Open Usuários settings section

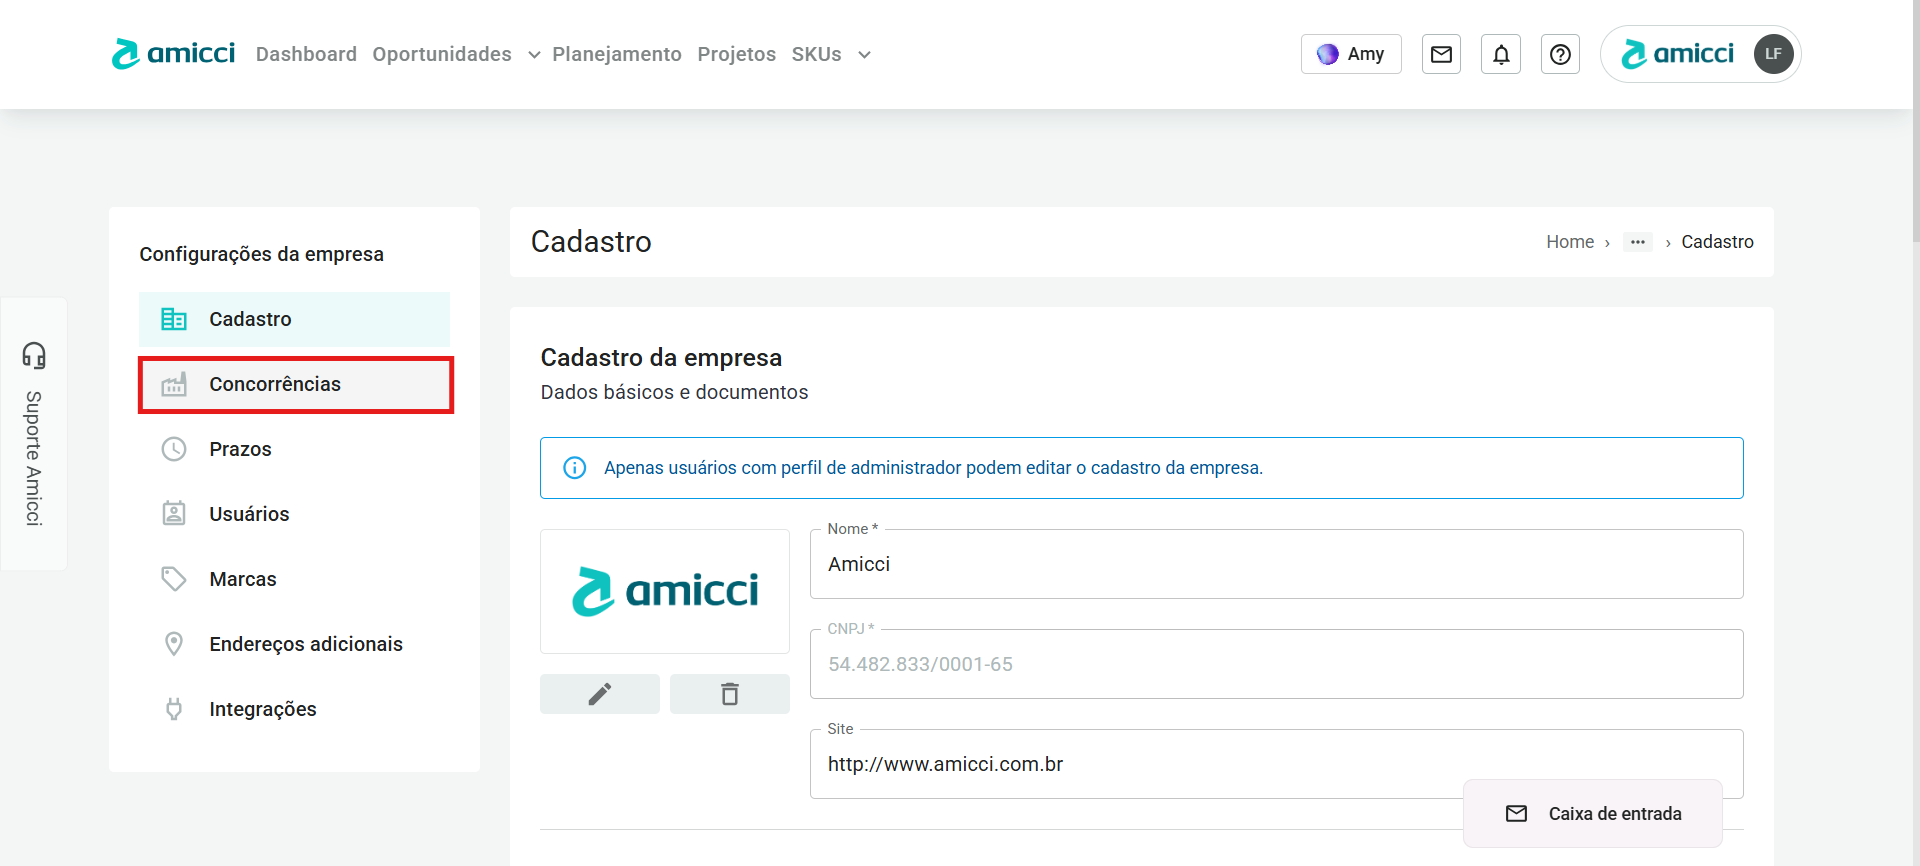tap(249, 514)
